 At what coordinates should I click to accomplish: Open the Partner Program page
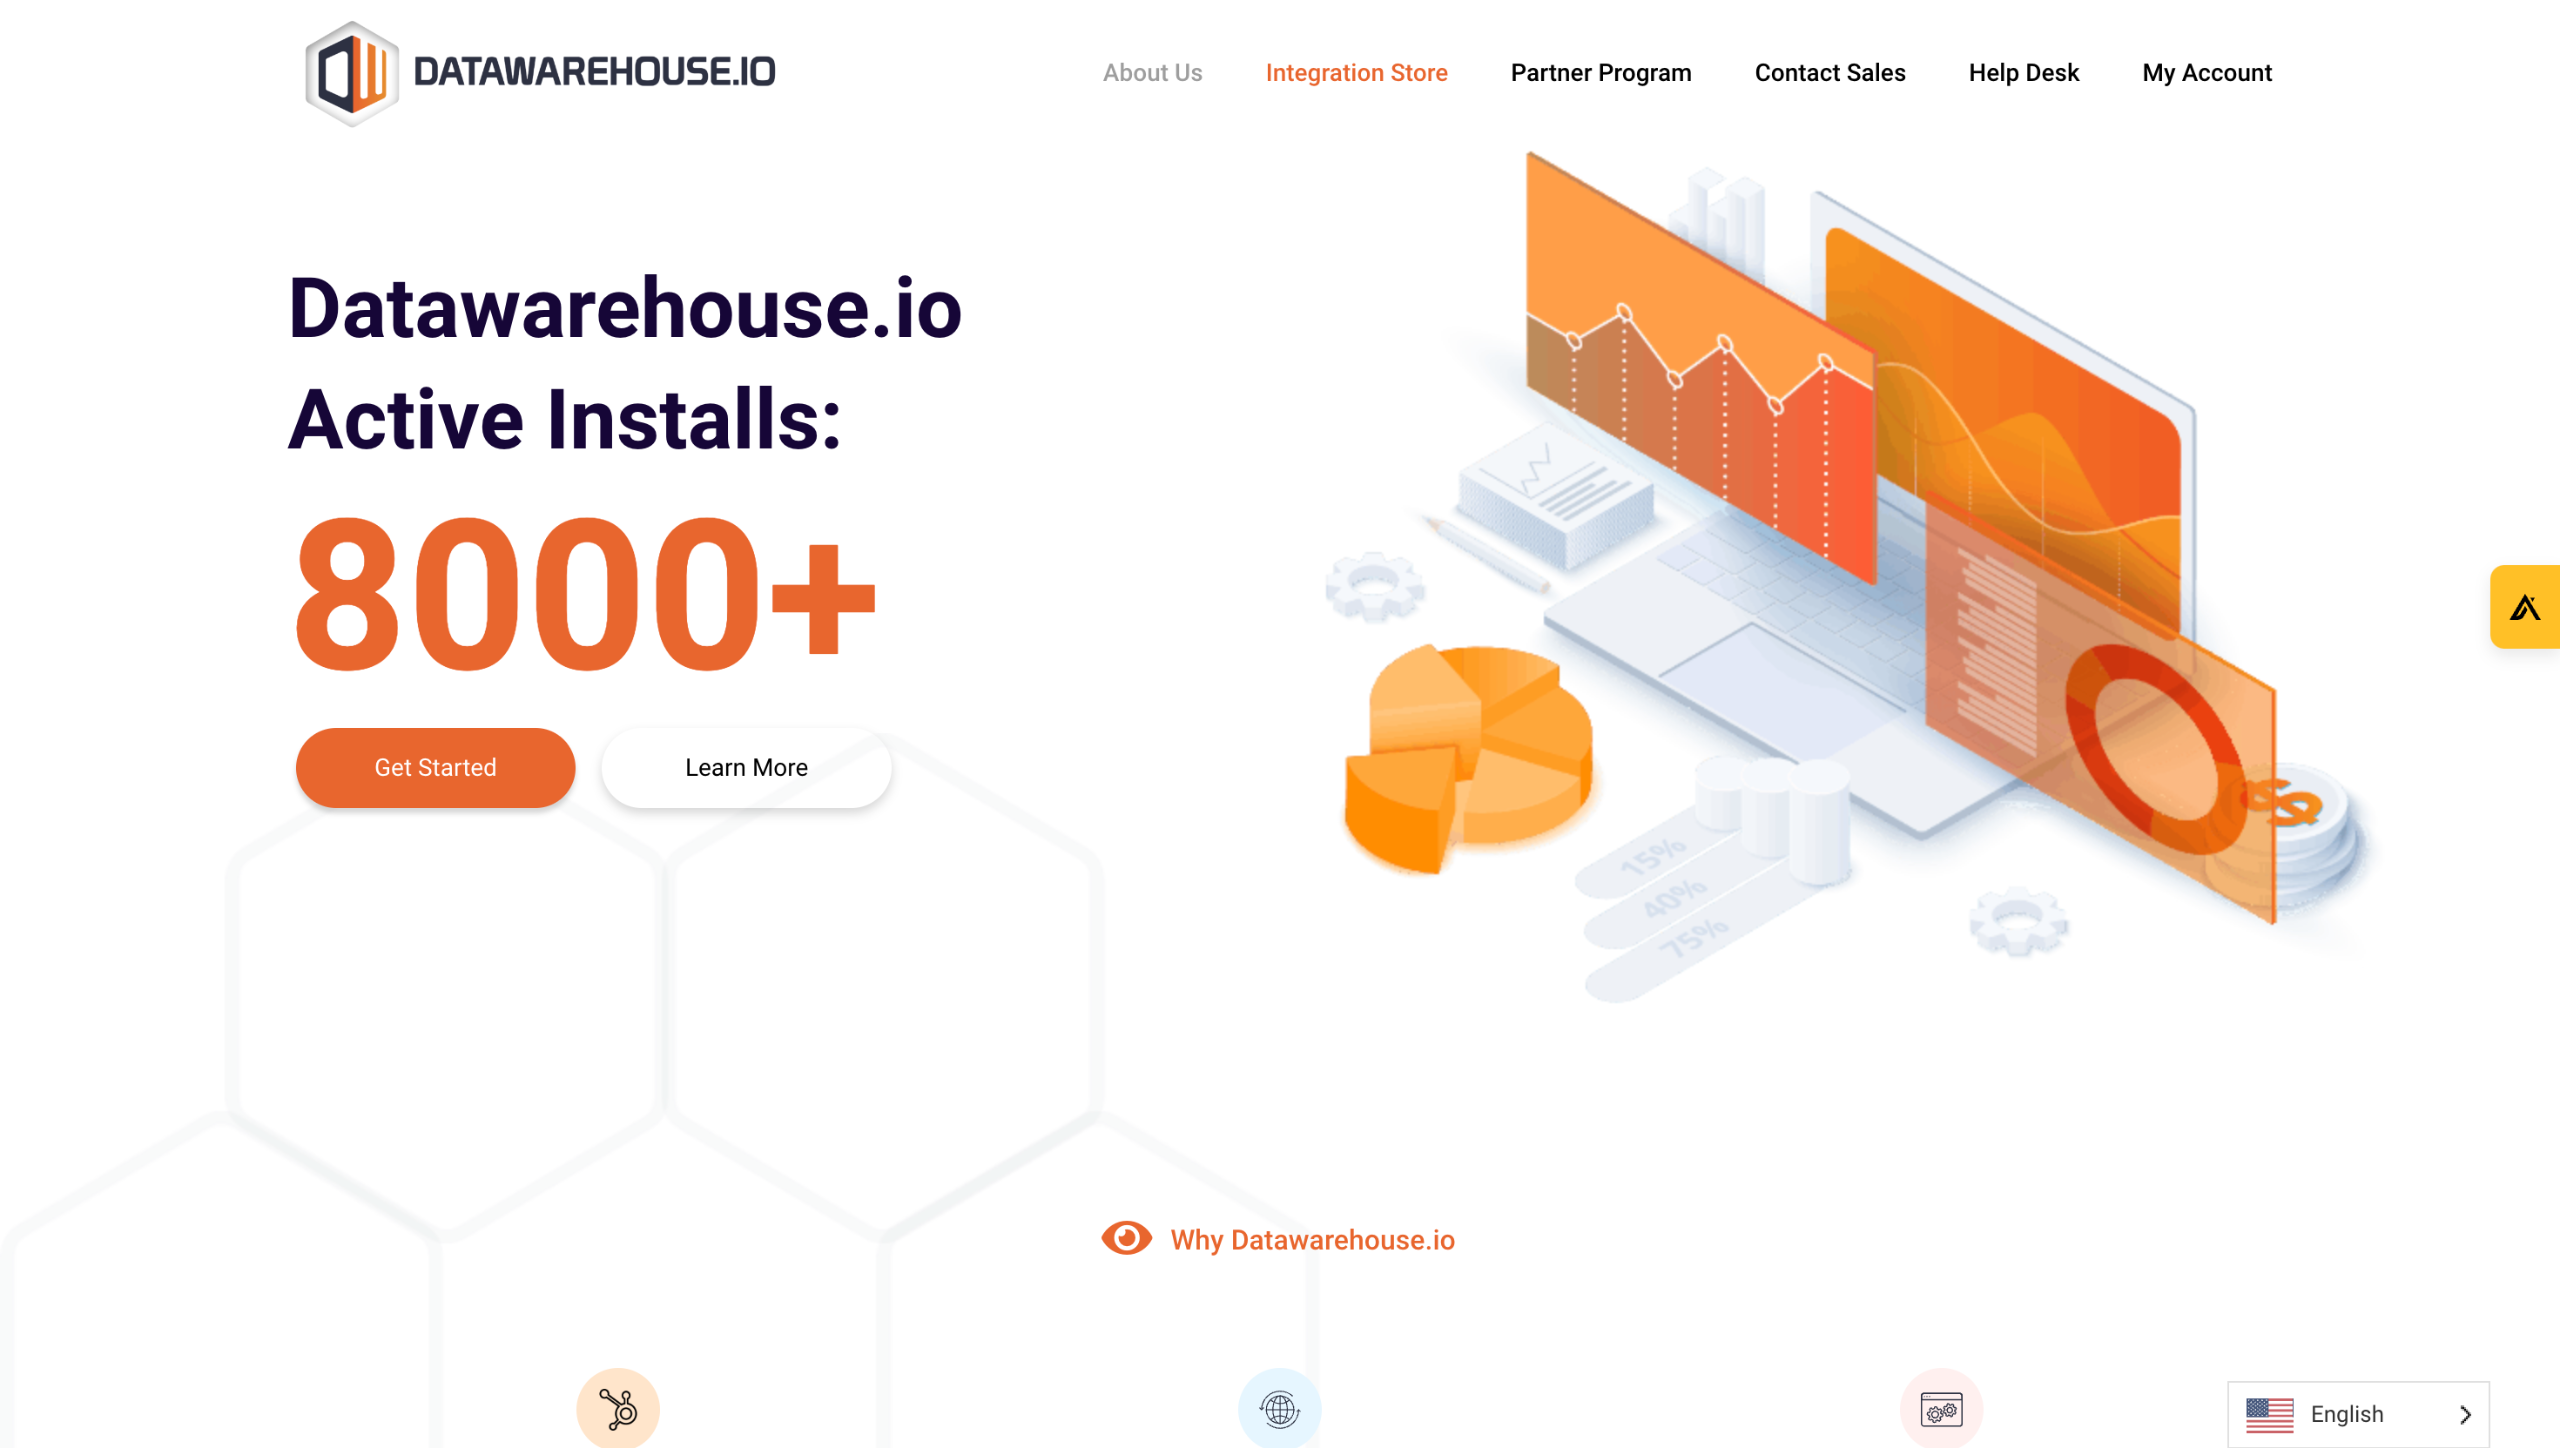1600,73
